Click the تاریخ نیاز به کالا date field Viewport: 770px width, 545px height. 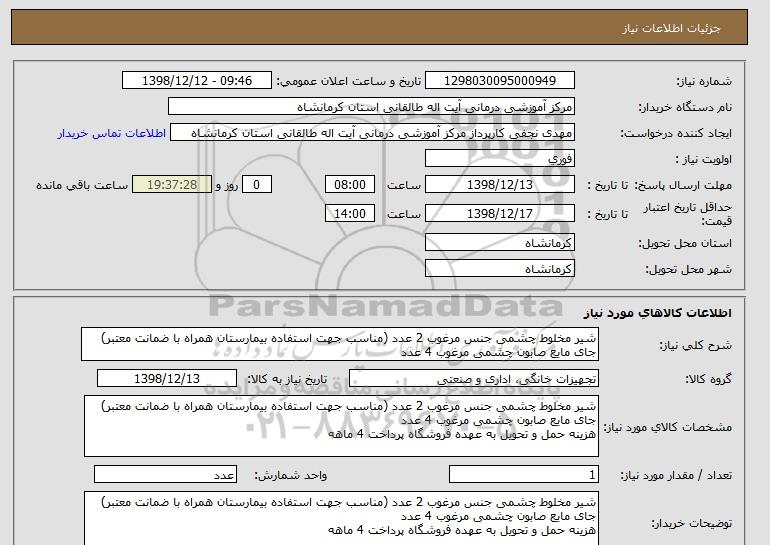[x=167, y=379]
